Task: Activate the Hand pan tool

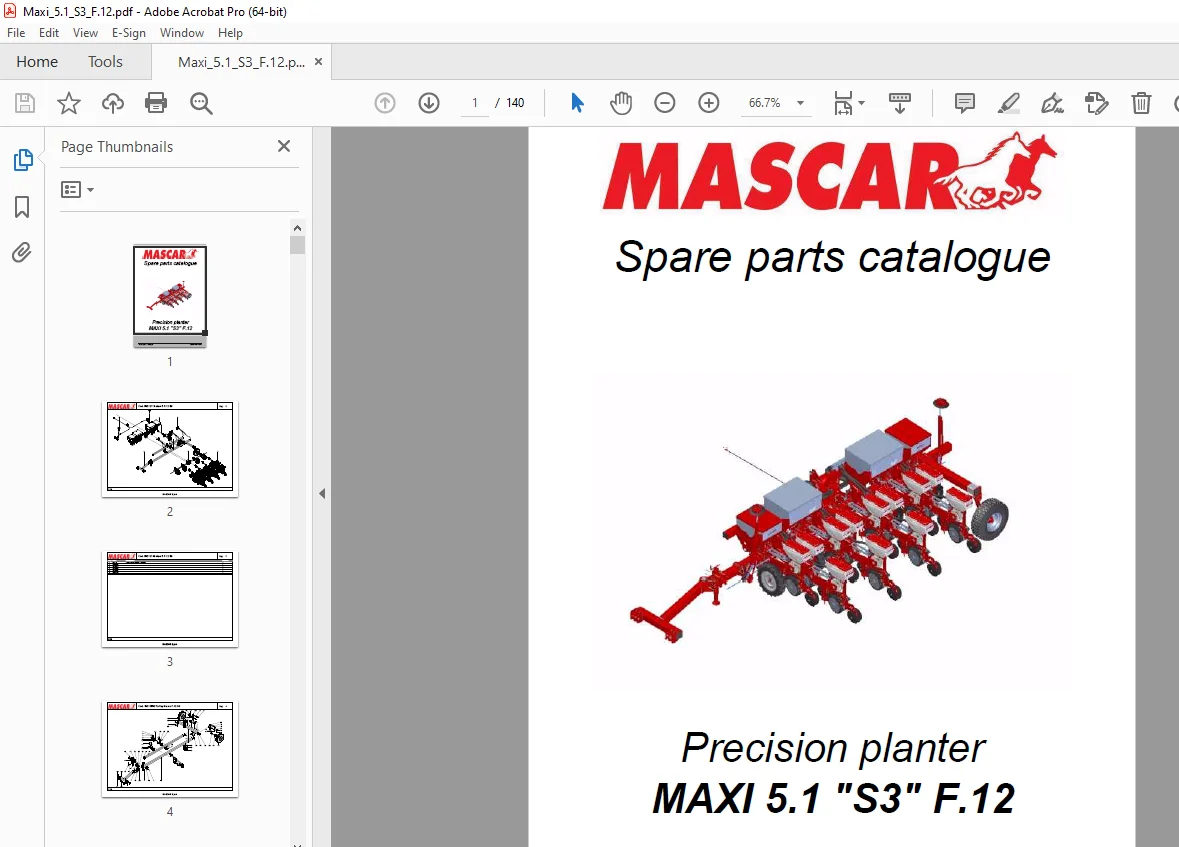Action: pyautogui.click(x=621, y=103)
